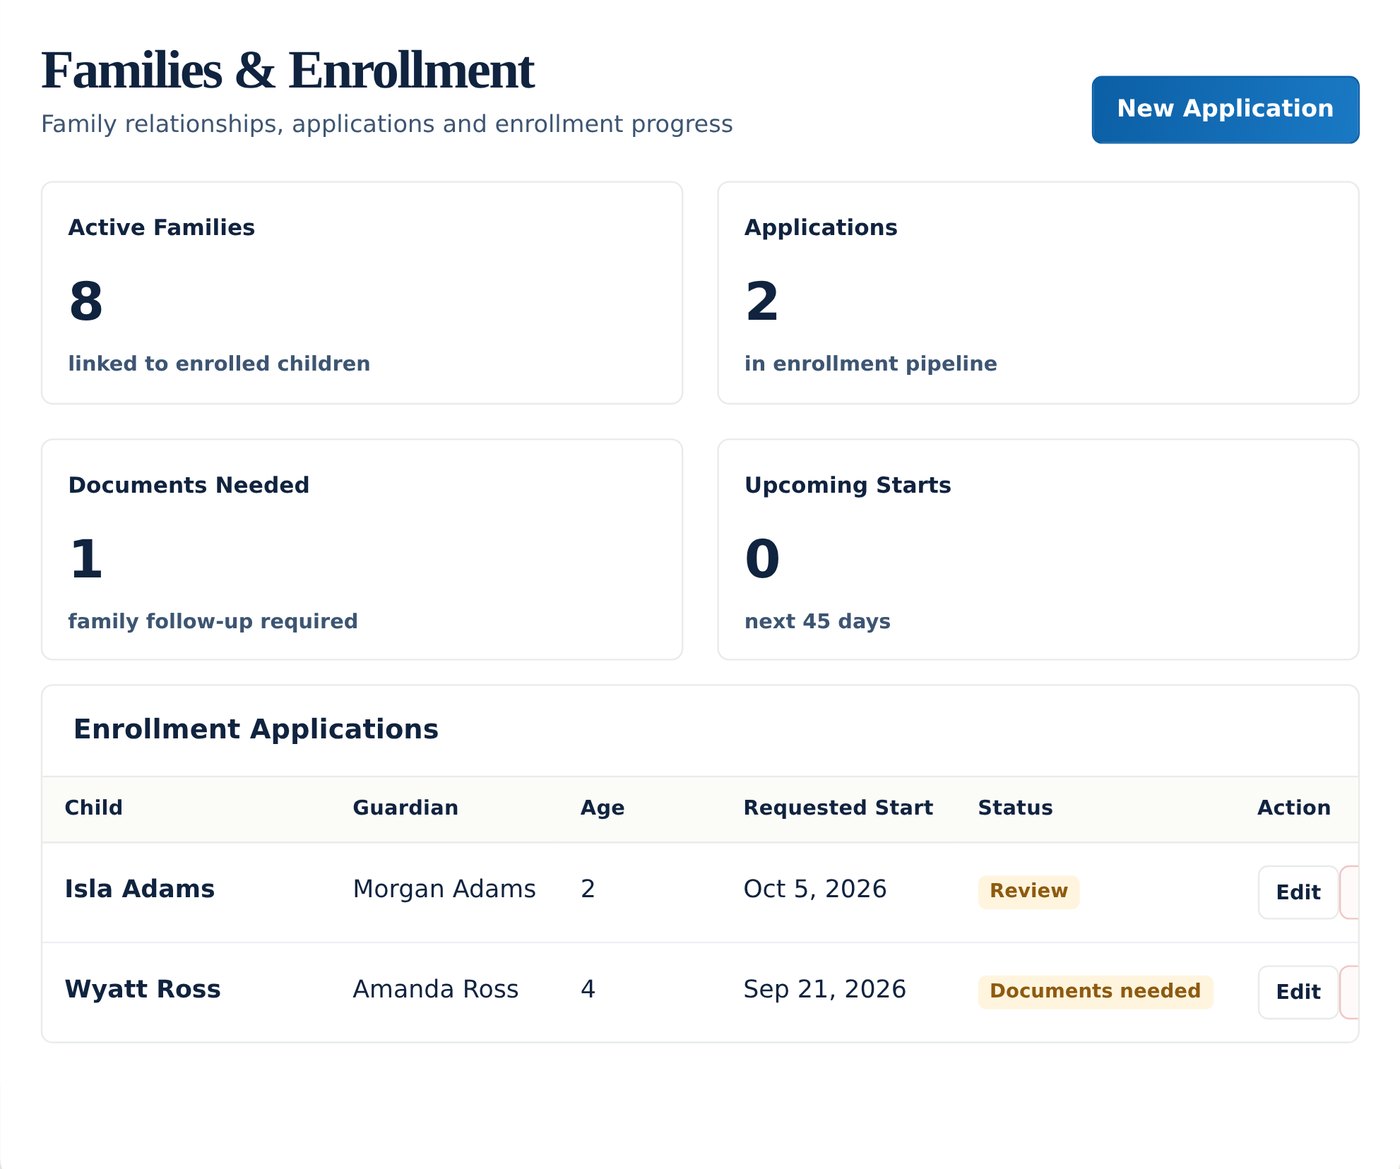Click guardian Amanda Ross
The height and width of the screenshot is (1169, 1400).
(436, 989)
